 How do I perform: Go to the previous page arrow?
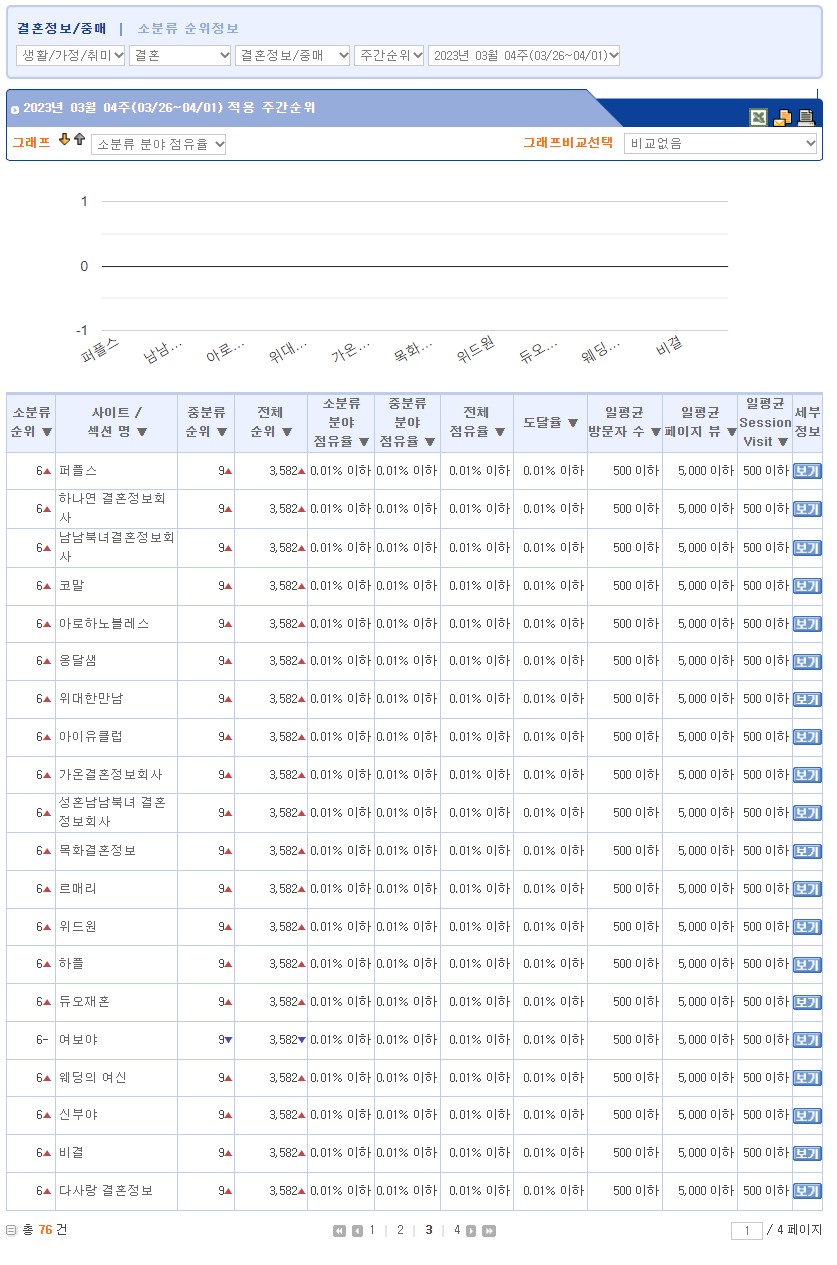(x=357, y=1231)
